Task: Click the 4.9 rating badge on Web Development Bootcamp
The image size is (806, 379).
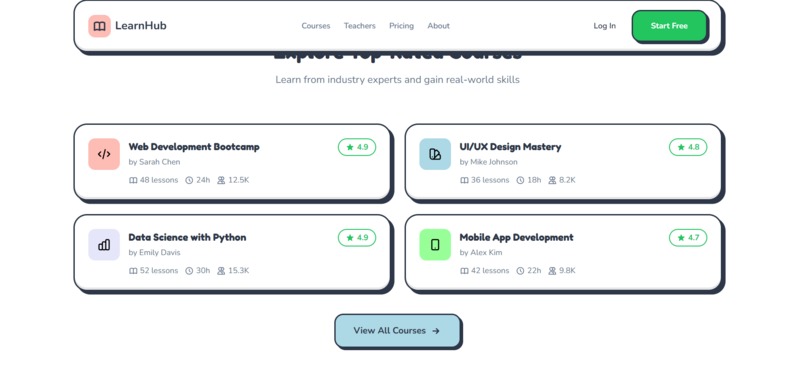Action: pyautogui.click(x=357, y=147)
